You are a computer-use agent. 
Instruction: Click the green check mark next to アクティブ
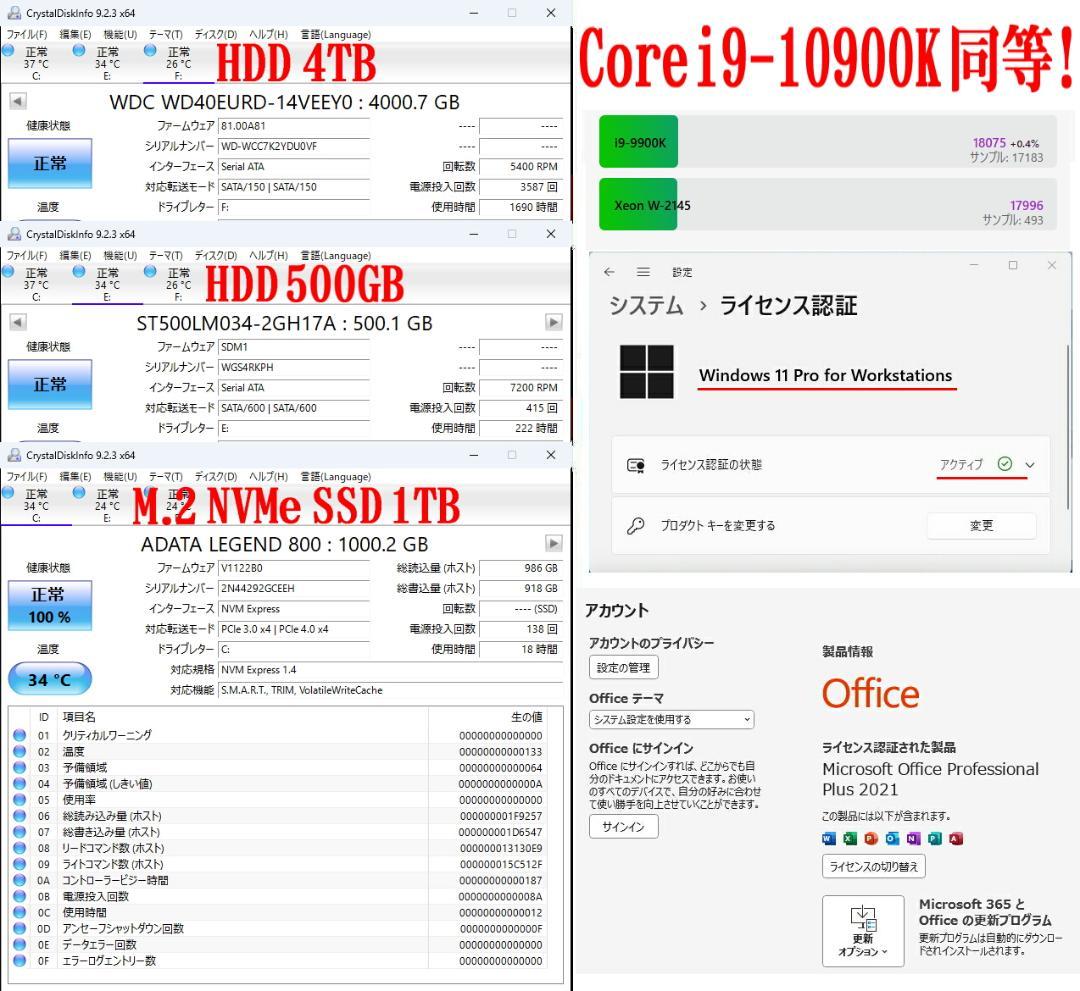click(1005, 464)
